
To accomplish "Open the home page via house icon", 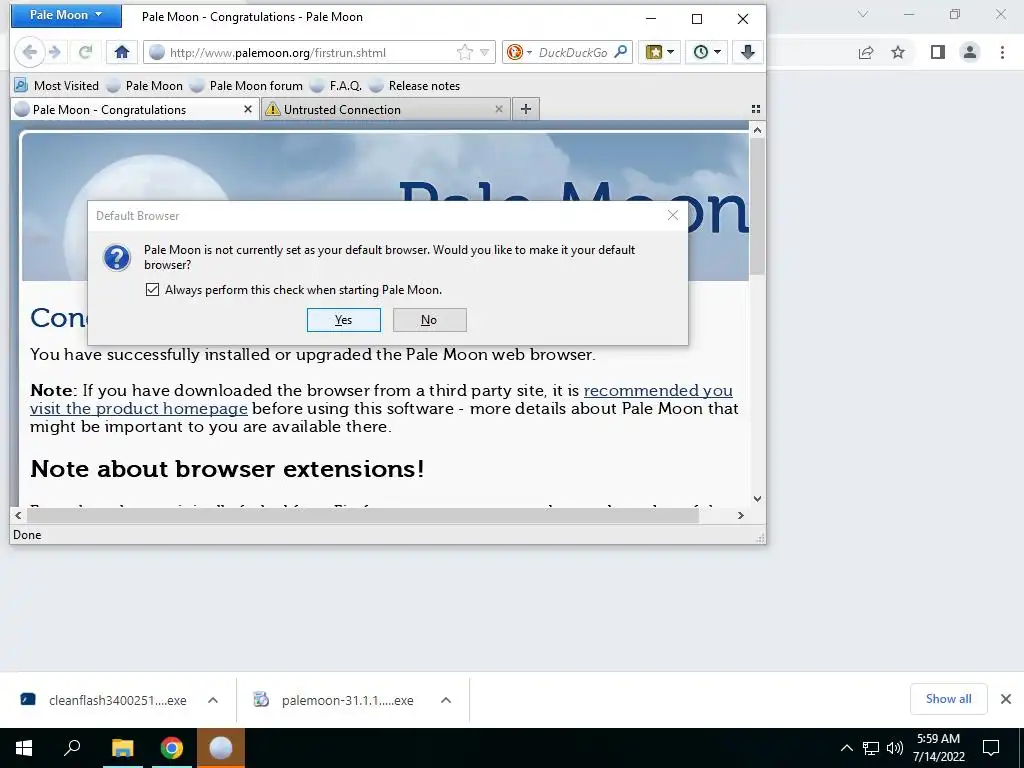I will 121,52.
